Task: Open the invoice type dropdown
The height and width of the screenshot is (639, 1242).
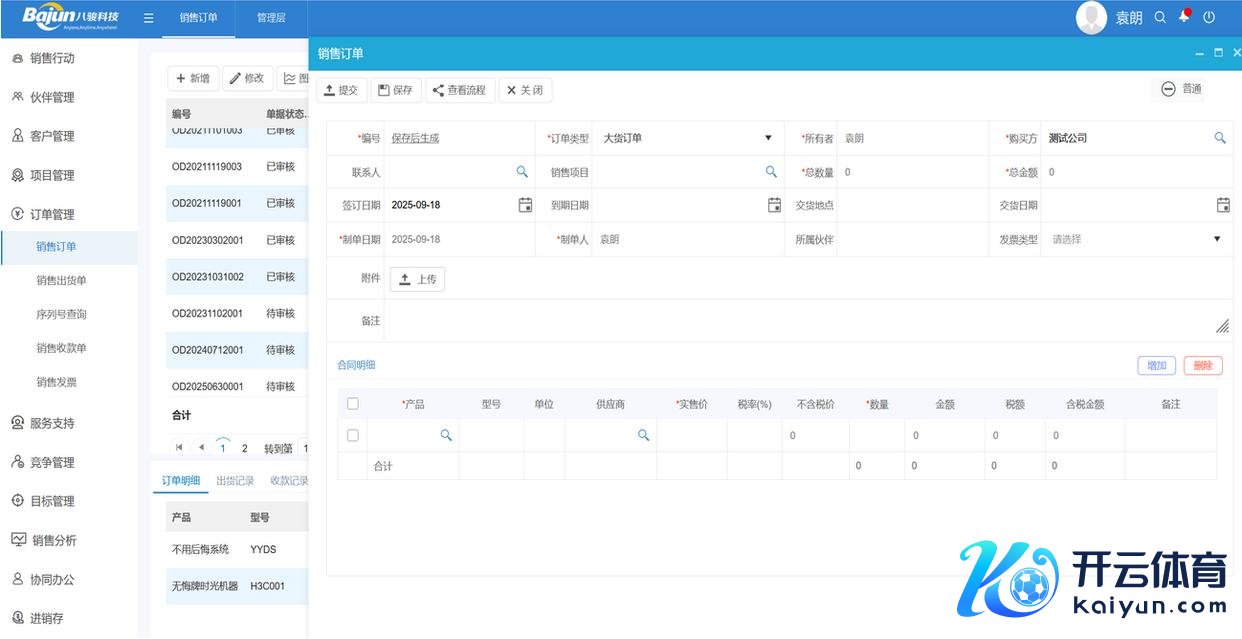Action: pos(1217,239)
